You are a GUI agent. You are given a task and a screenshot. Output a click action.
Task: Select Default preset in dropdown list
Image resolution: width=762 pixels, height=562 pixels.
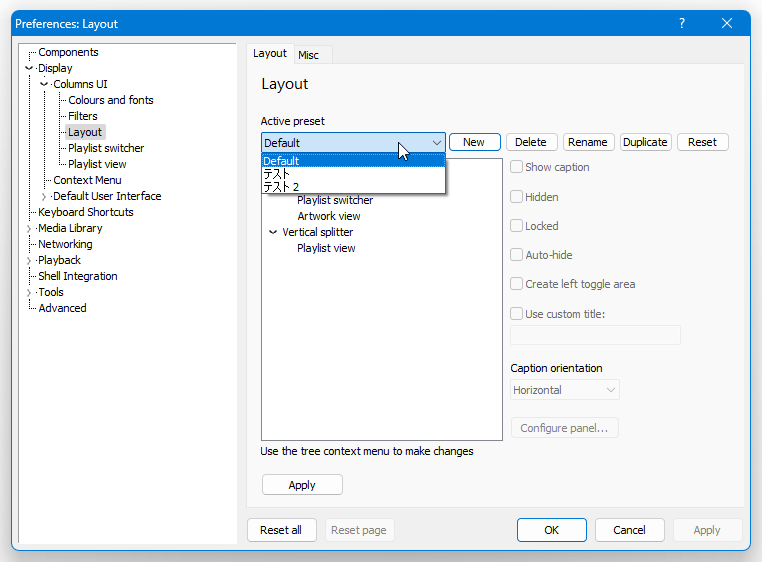353,161
